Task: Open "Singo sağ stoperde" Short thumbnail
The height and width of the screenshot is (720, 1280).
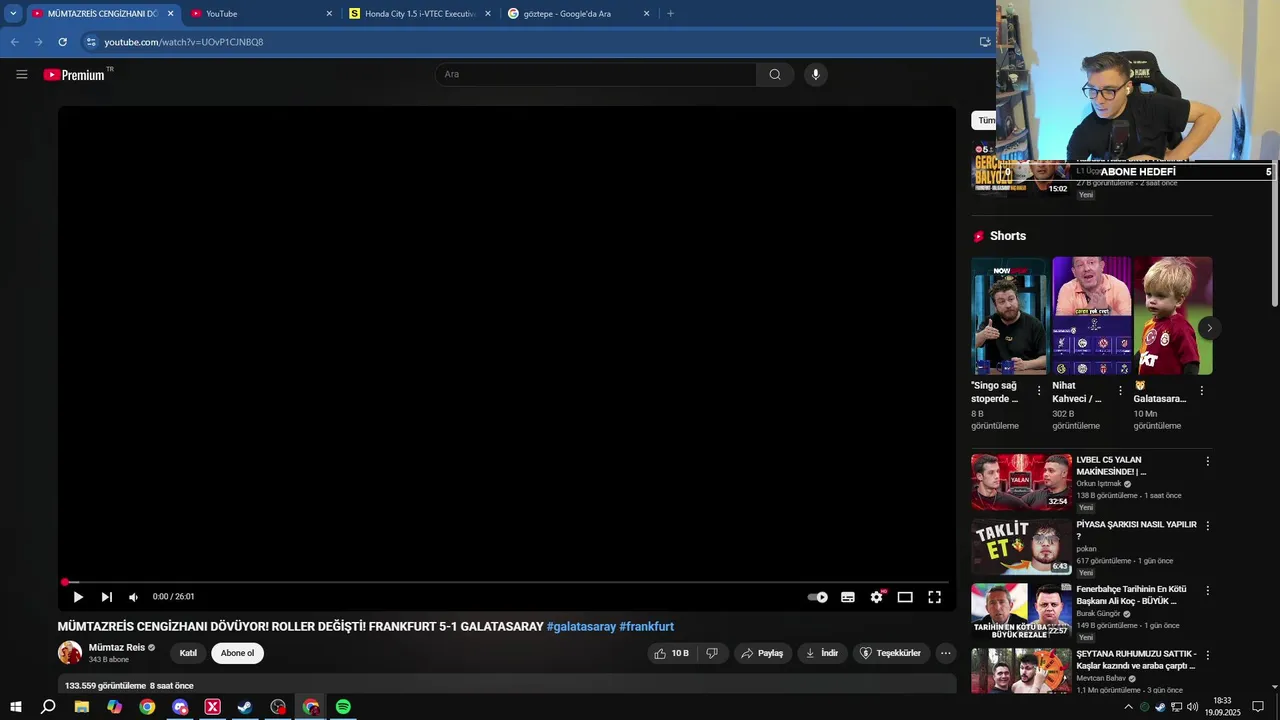Action: click(1009, 316)
